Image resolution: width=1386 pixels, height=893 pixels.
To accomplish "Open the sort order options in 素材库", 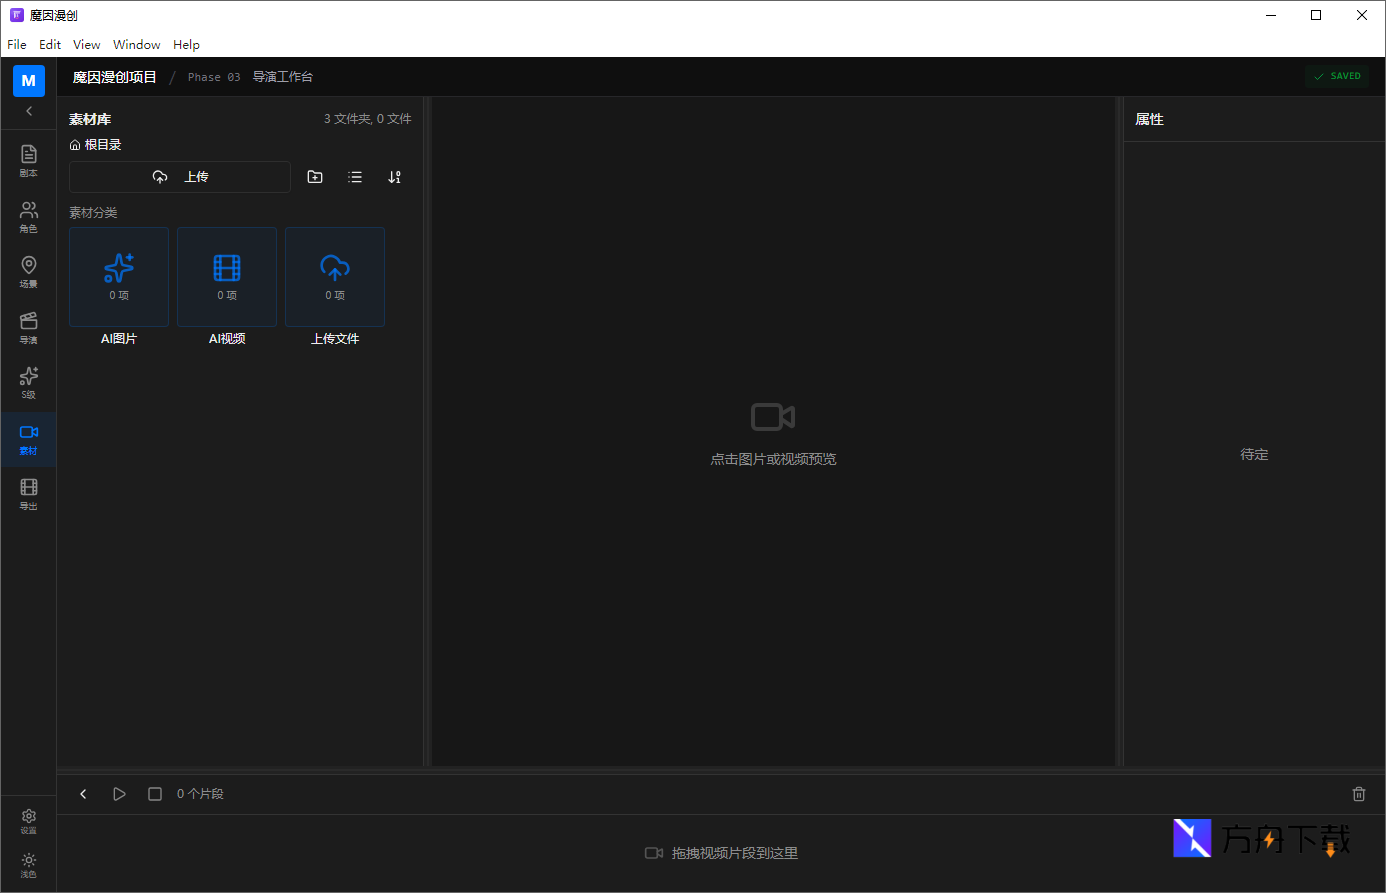I will 395,177.
